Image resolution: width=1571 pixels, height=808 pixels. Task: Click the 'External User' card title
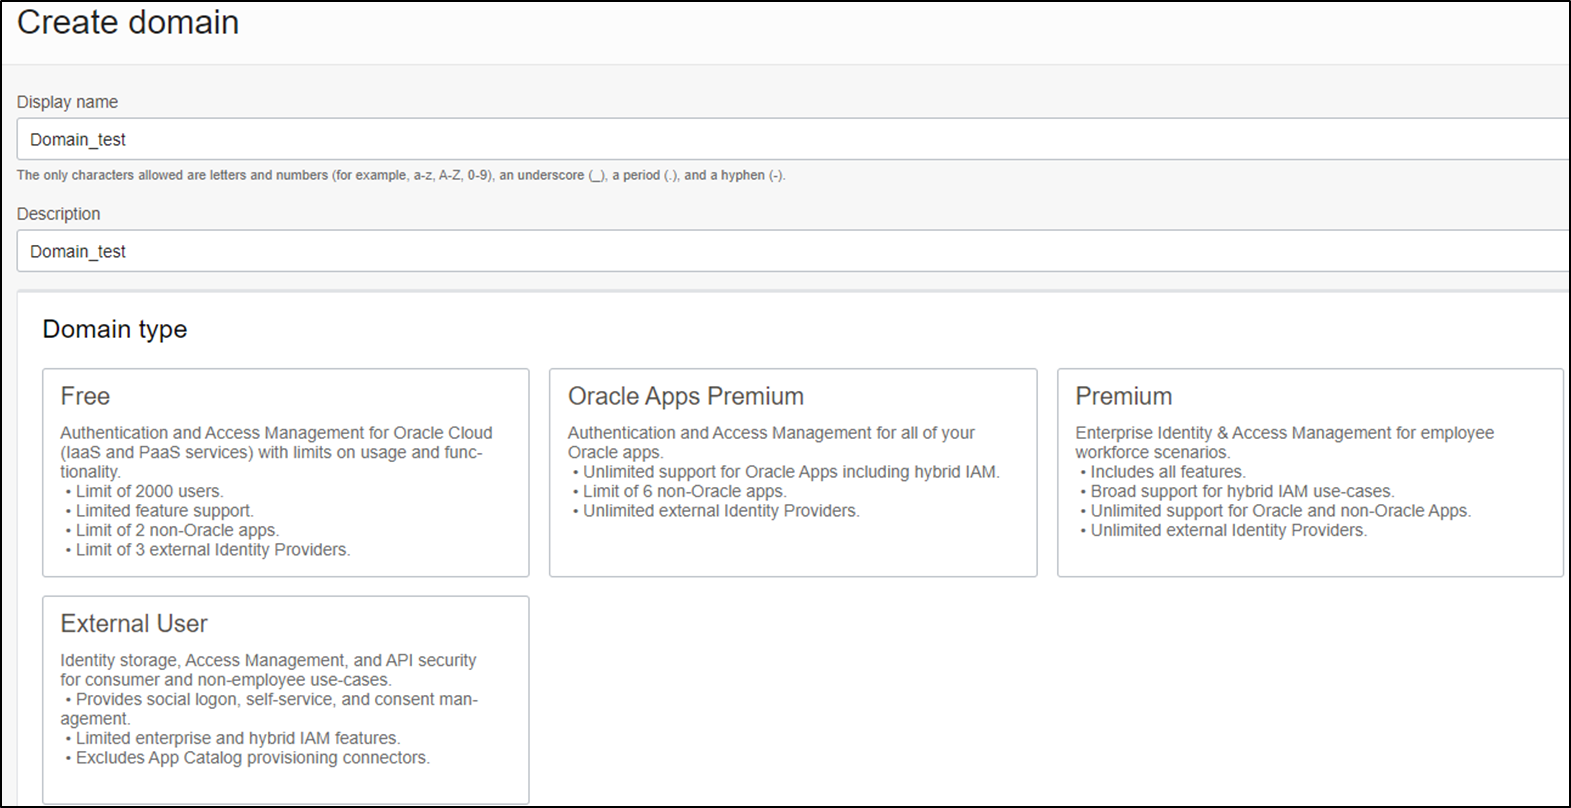(134, 624)
